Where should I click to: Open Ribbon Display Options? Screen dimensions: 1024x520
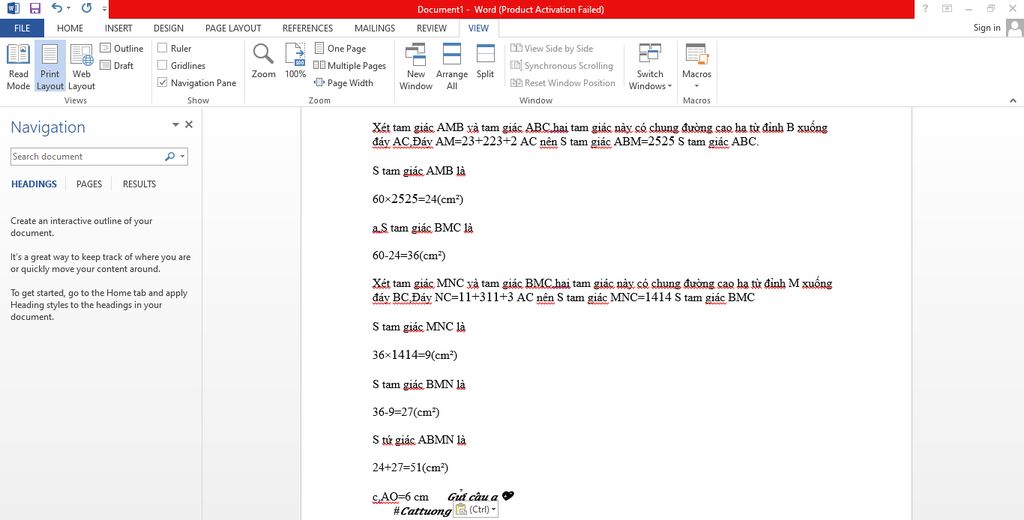point(947,8)
